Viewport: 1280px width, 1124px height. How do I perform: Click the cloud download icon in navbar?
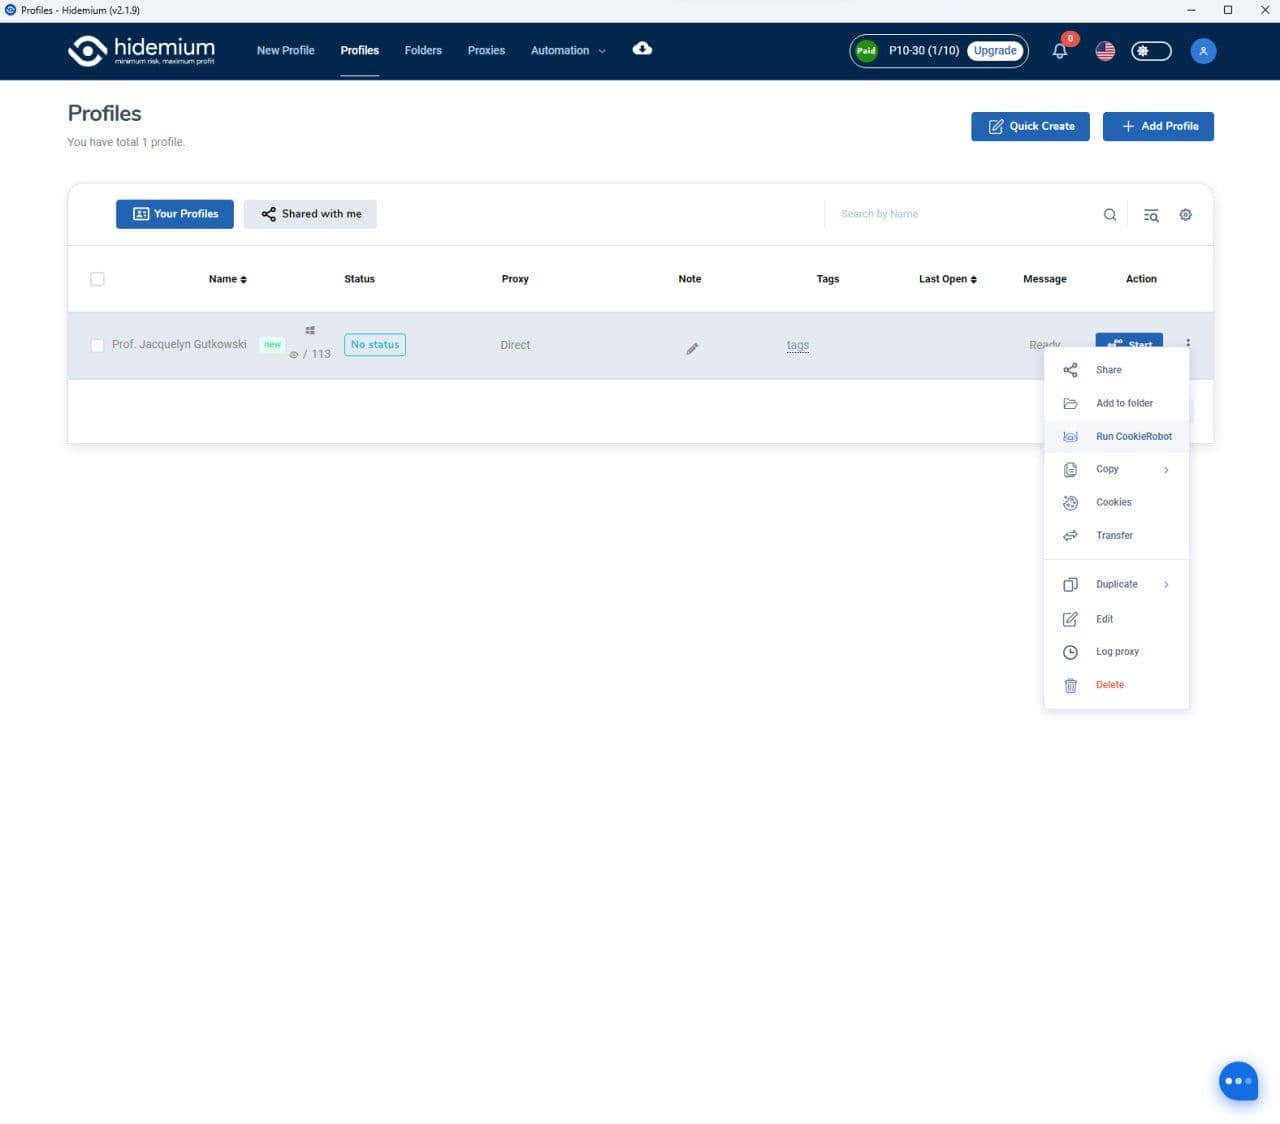[x=642, y=49]
